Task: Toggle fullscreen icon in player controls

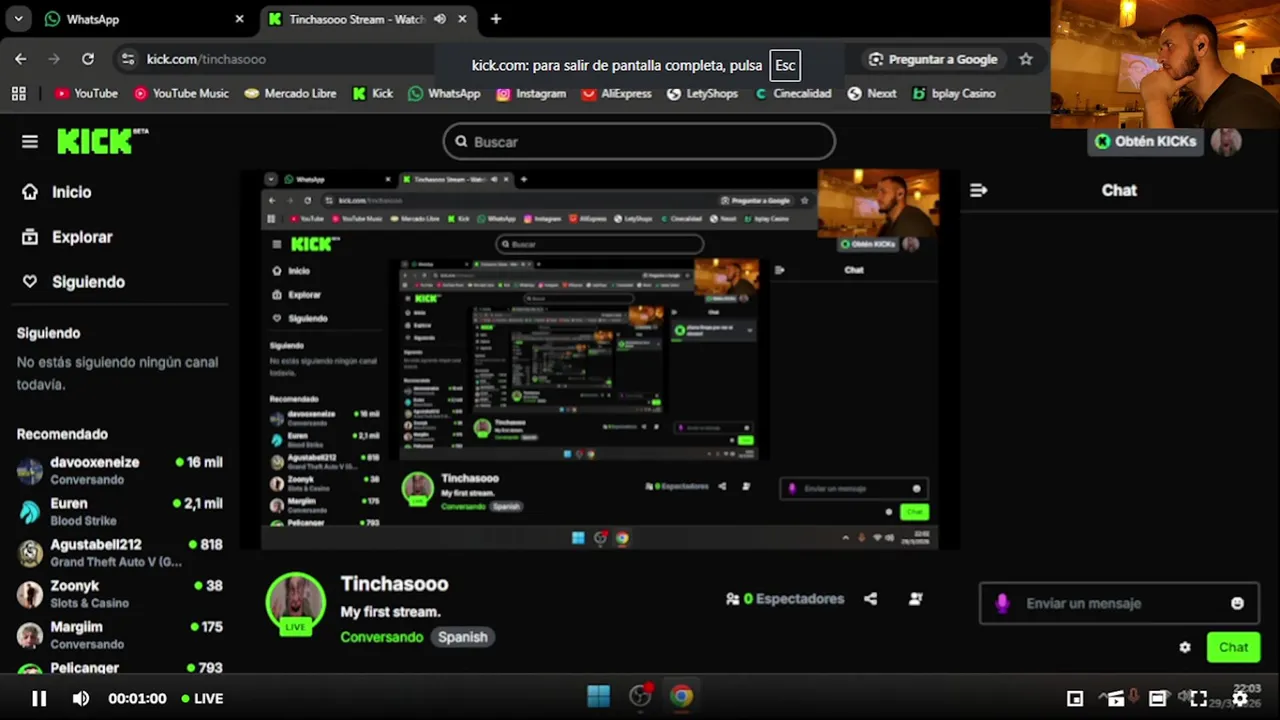Action: (1198, 699)
